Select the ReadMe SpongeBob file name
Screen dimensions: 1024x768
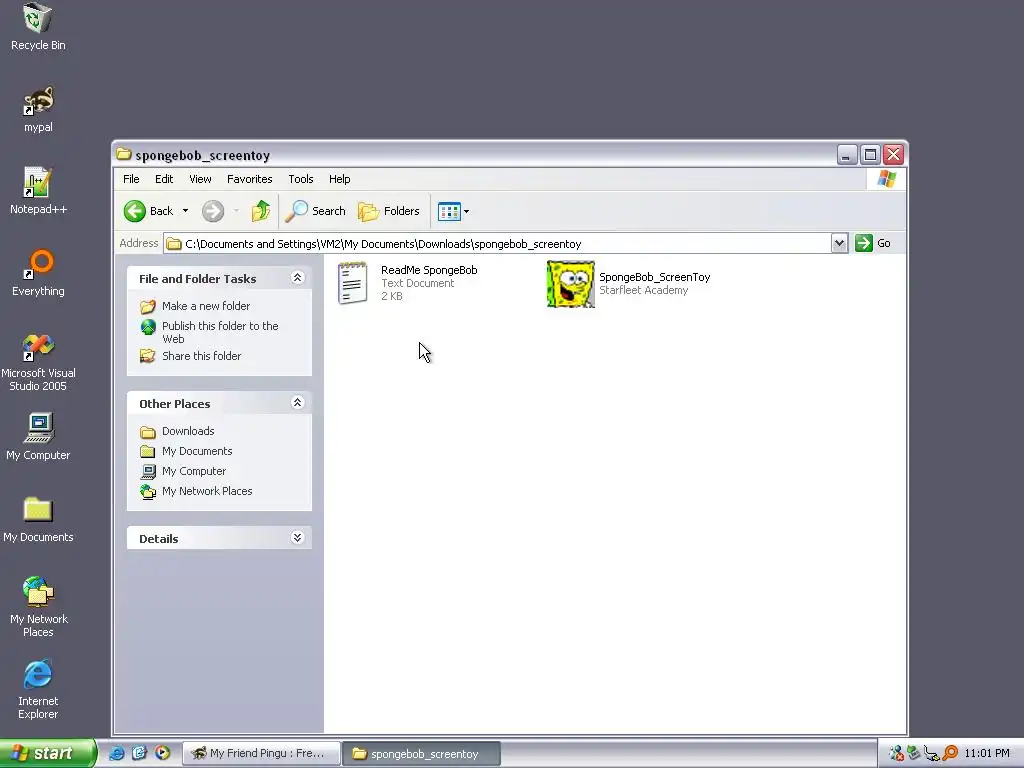click(x=429, y=270)
